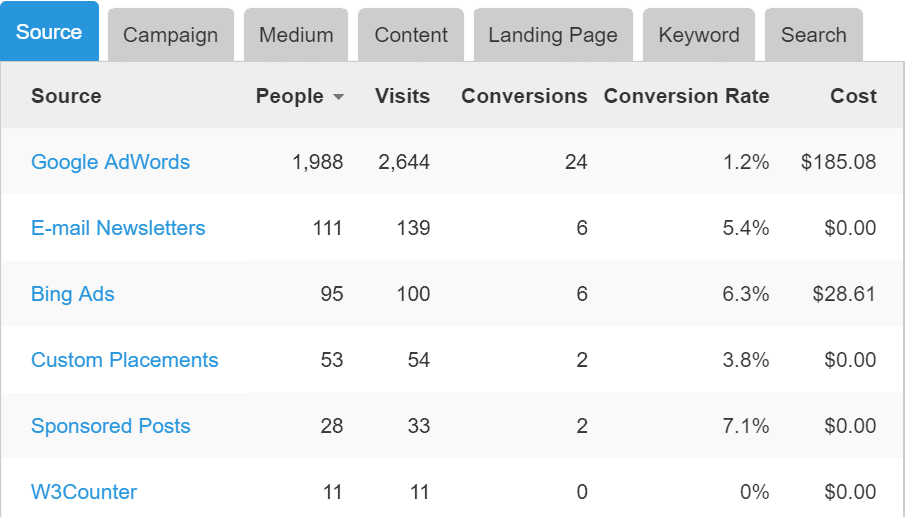View the Custom Placements source details
Image resolution: width=905 pixels, height=517 pixels.
(x=124, y=360)
